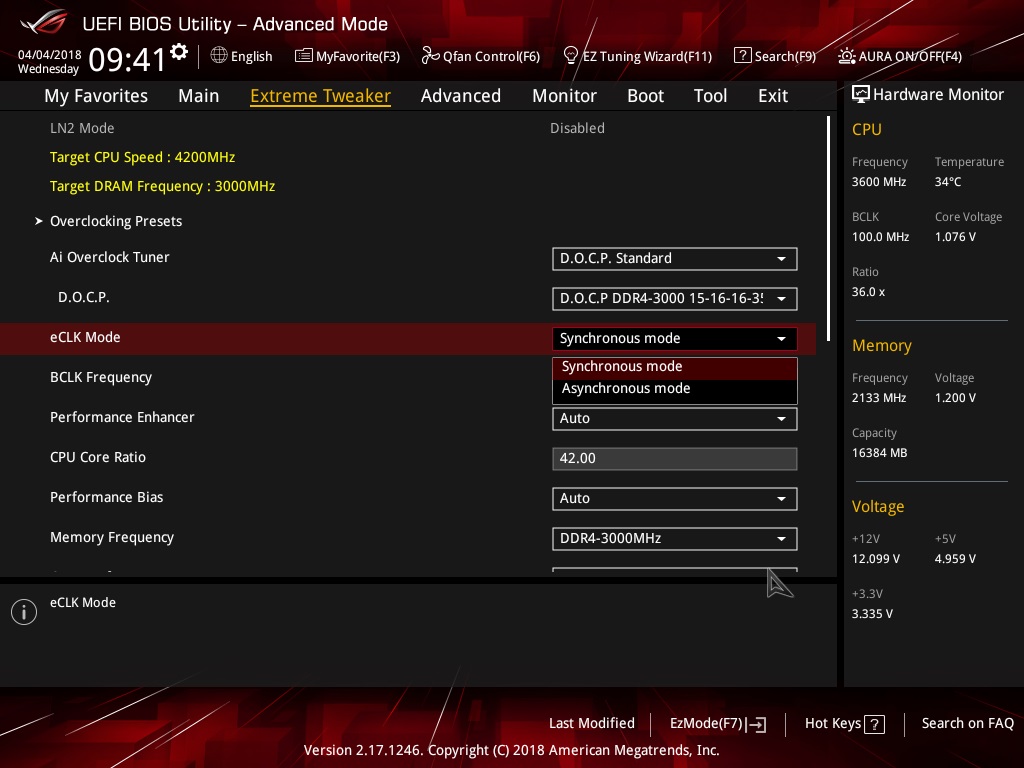Click the MyFavorite list icon
Viewport: 1024px width, 768px height.
[x=303, y=56]
